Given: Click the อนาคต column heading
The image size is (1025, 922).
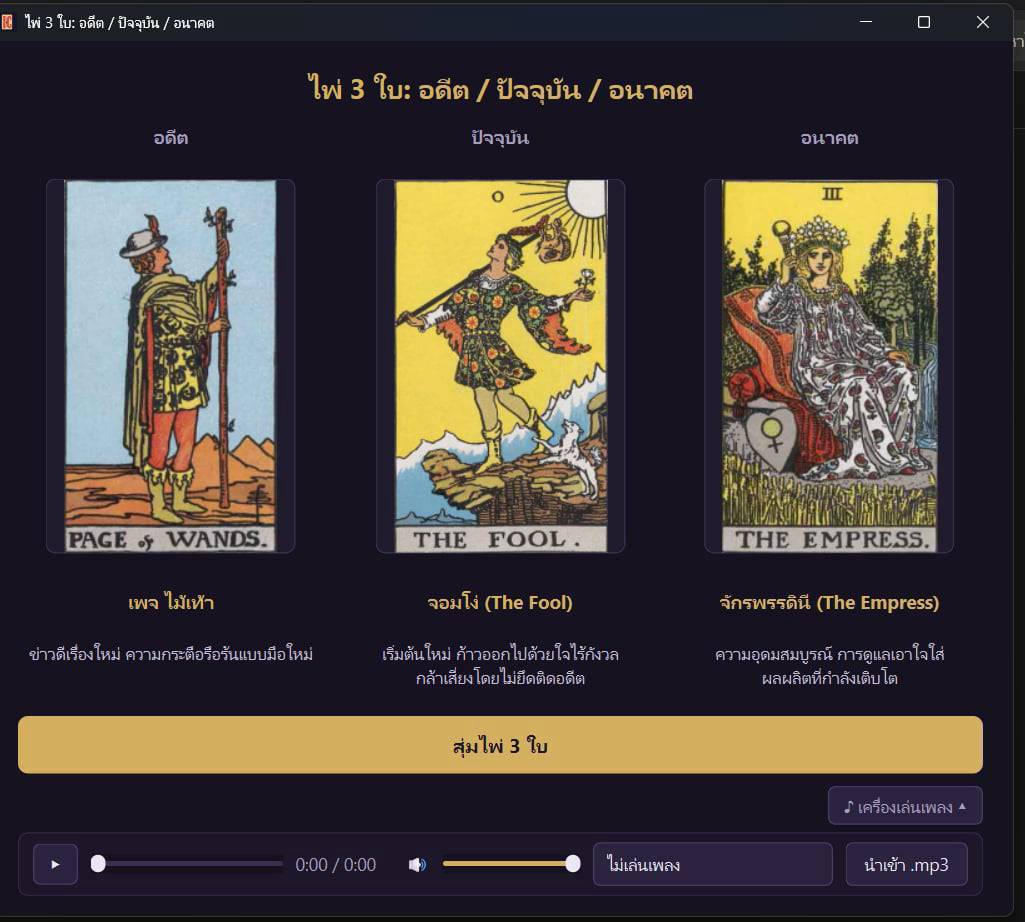Looking at the screenshot, I should tap(829, 138).
